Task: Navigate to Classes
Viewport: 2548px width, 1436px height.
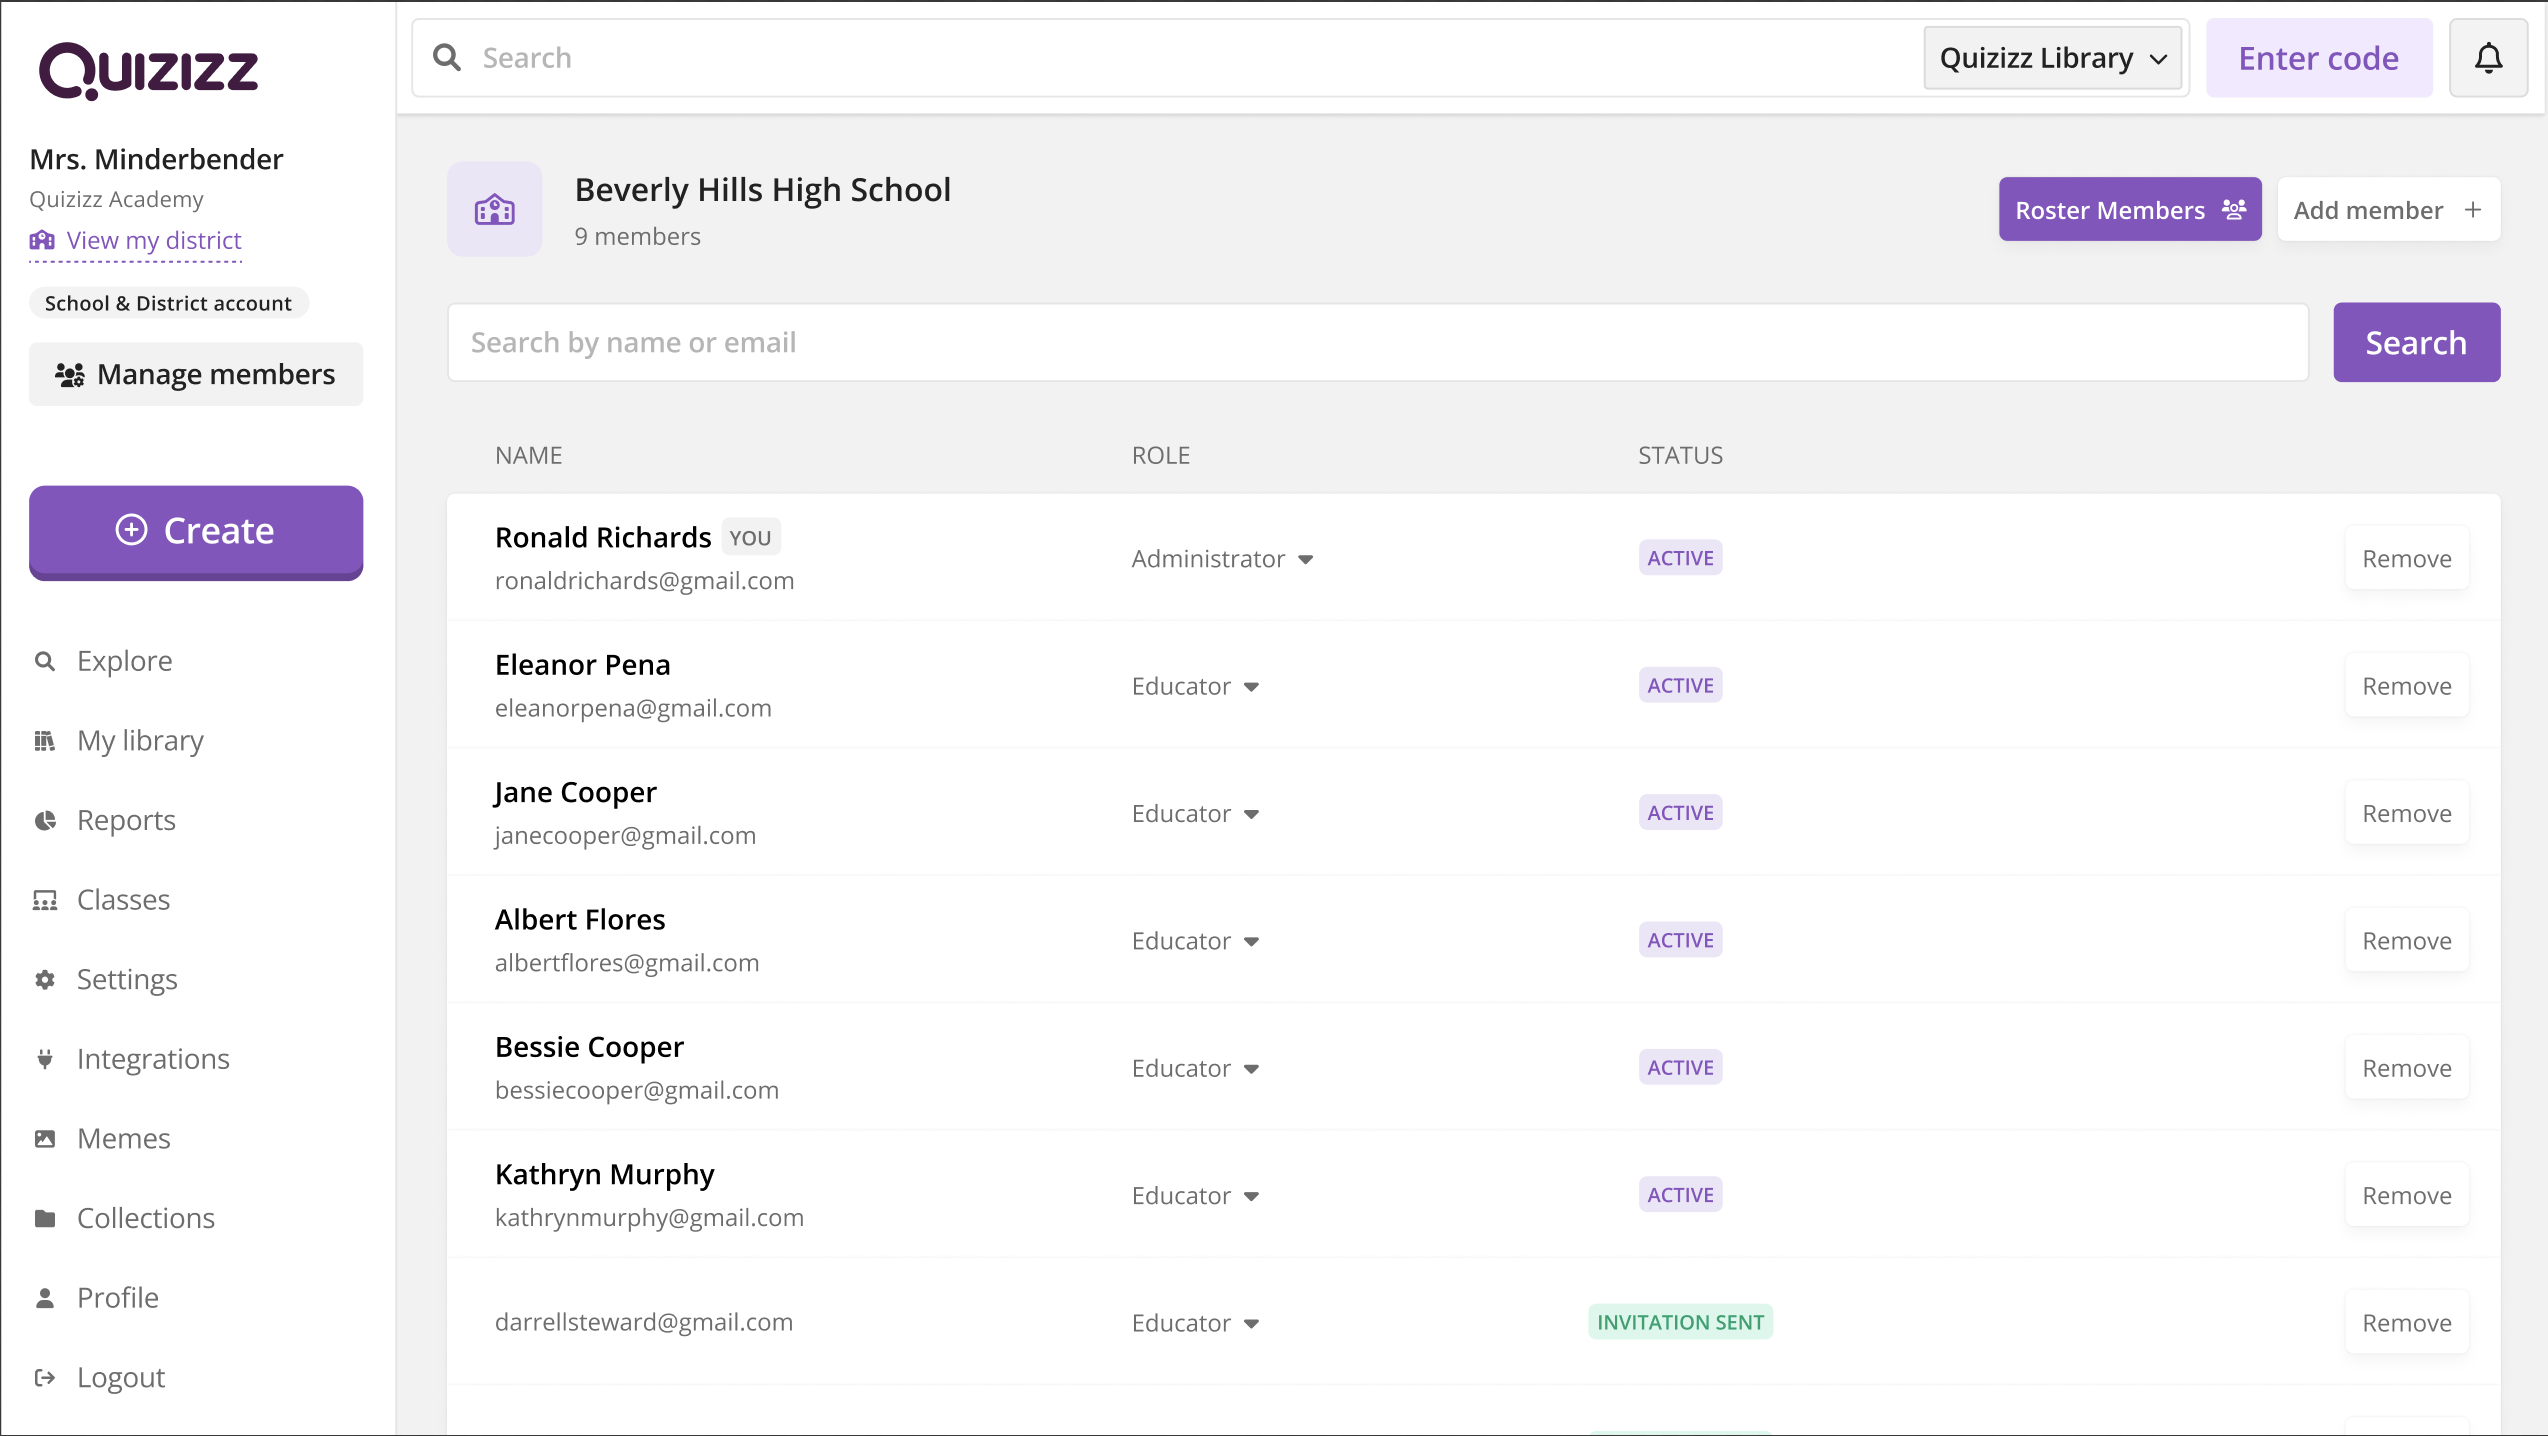Action: click(x=123, y=900)
